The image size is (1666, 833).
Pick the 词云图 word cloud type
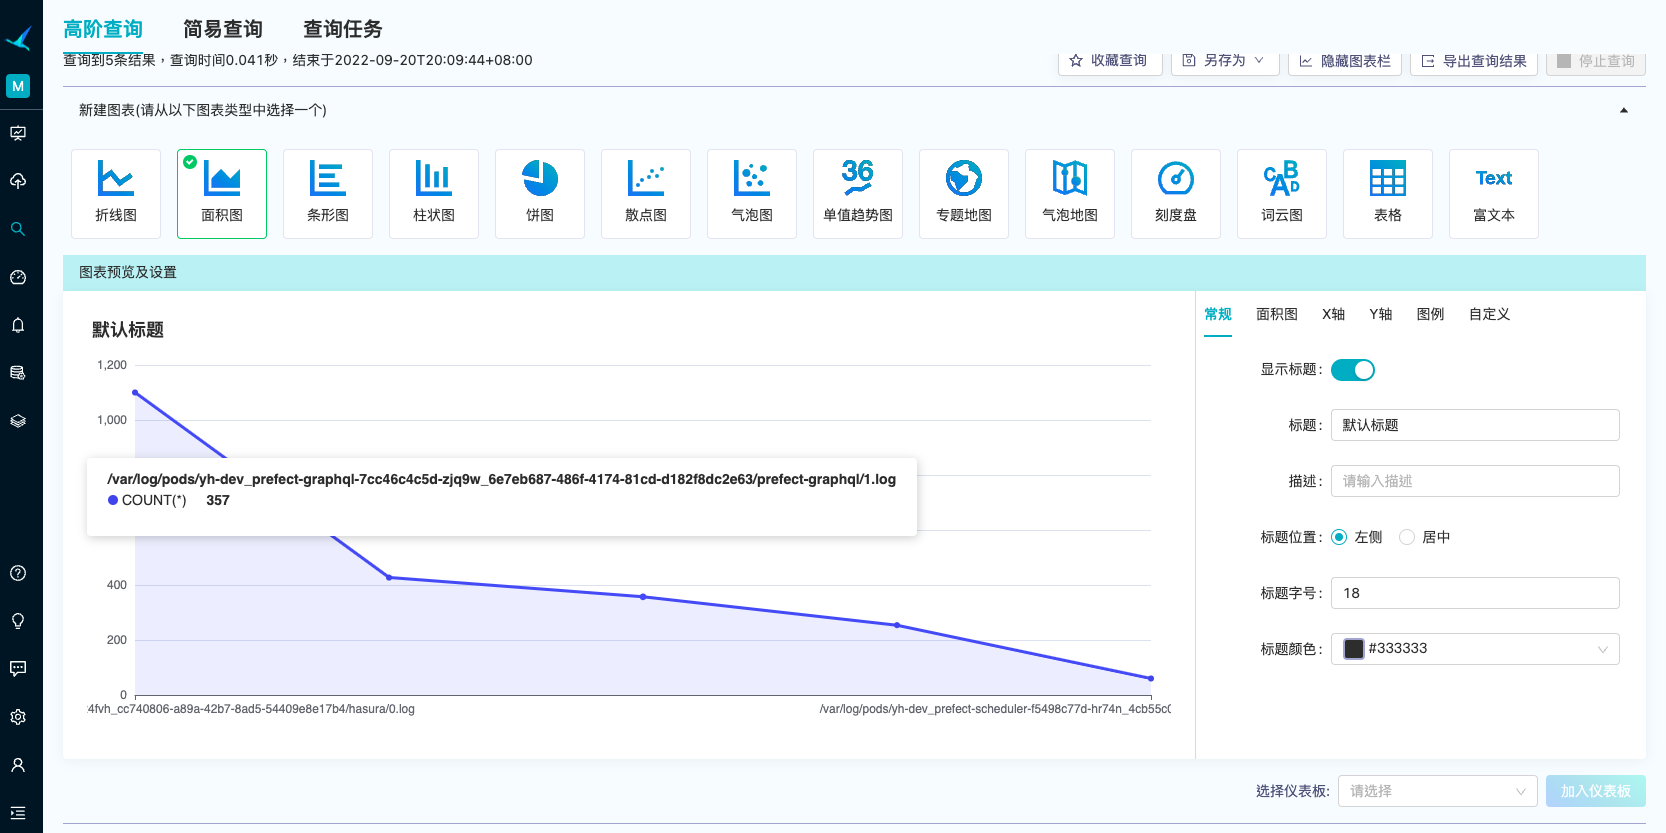coord(1282,194)
